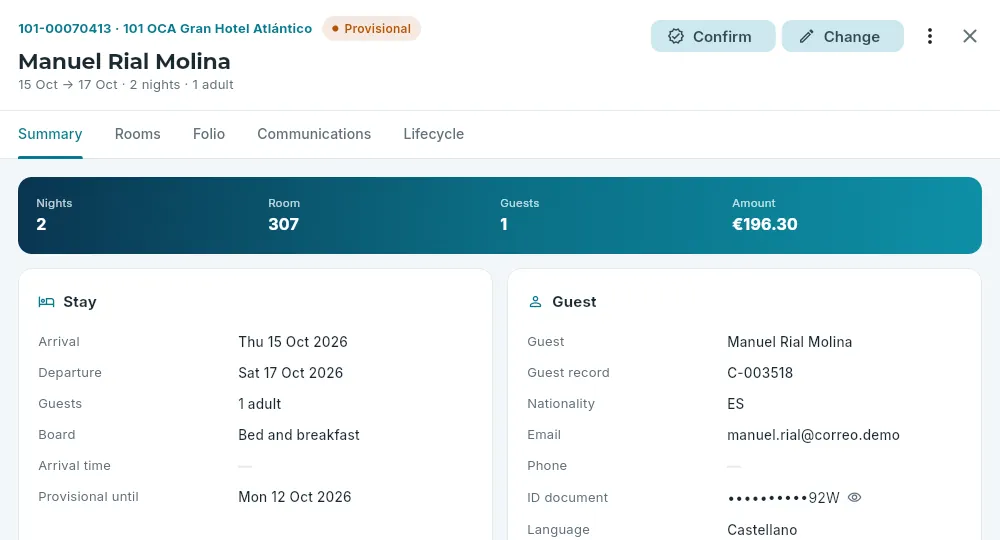Open reservation link 101-00070413 OCA Gran Hotel Atlántico
The width and height of the screenshot is (1000, 540).
[x=165, y=29]
